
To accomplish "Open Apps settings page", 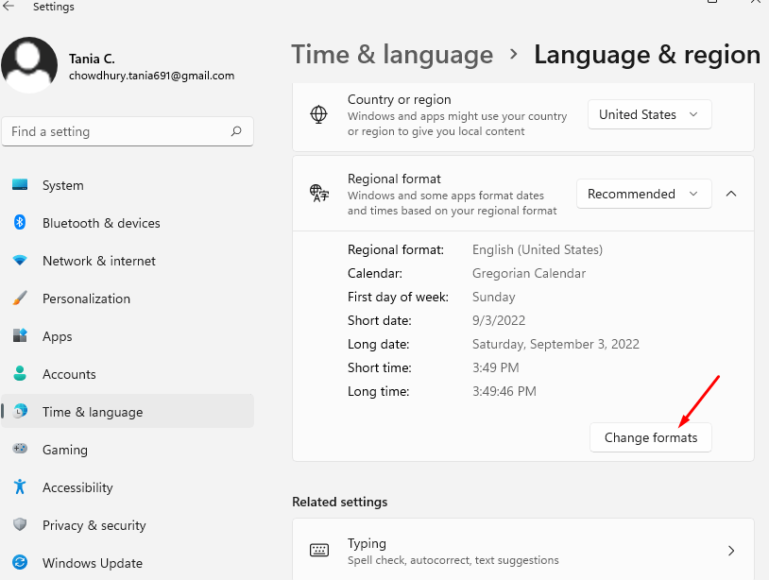I will pyautogui.click(x=128, y=336).
